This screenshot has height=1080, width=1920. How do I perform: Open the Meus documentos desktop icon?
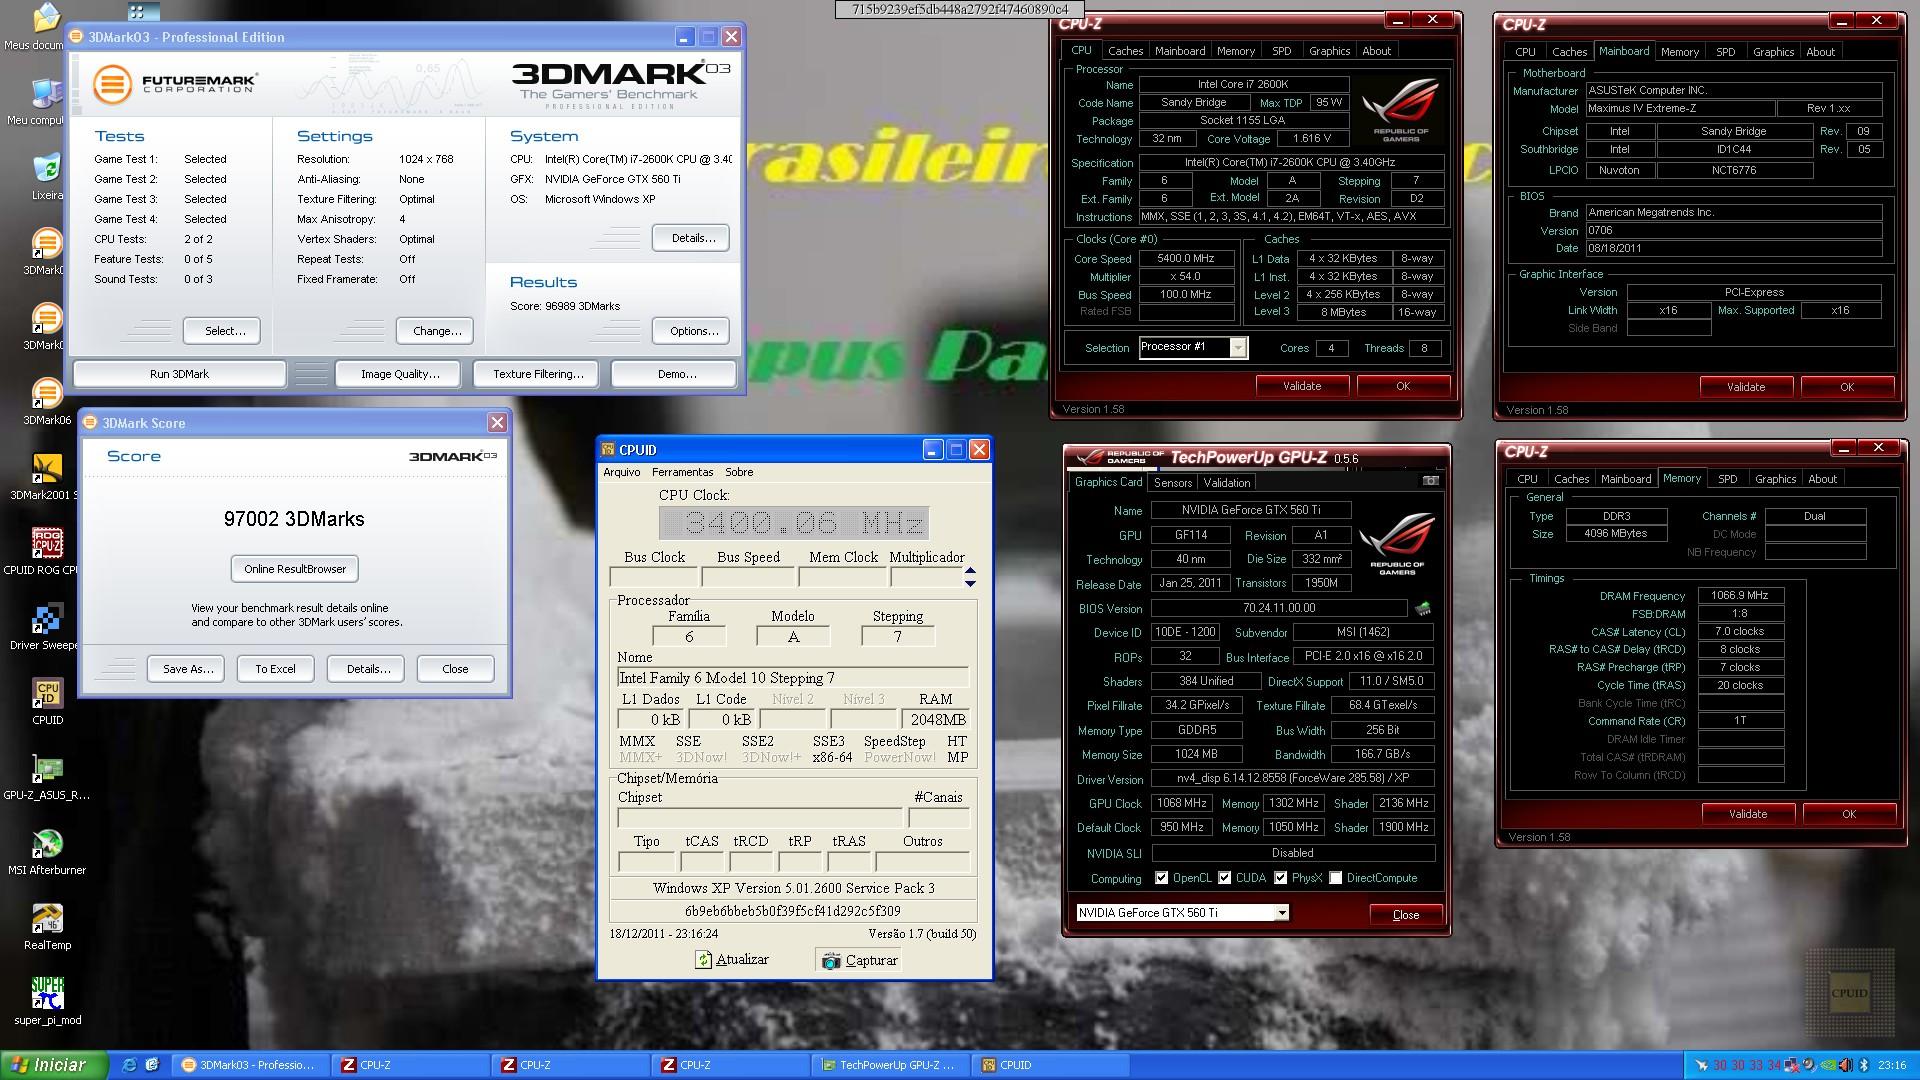(x=45, y=20)
